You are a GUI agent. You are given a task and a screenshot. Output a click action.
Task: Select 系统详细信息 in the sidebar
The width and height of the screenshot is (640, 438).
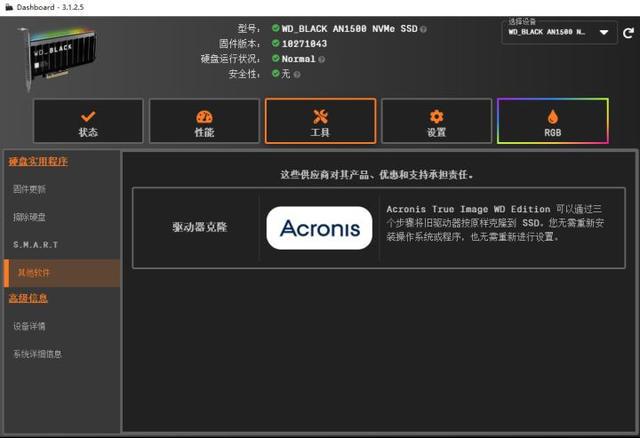(38, 354)
